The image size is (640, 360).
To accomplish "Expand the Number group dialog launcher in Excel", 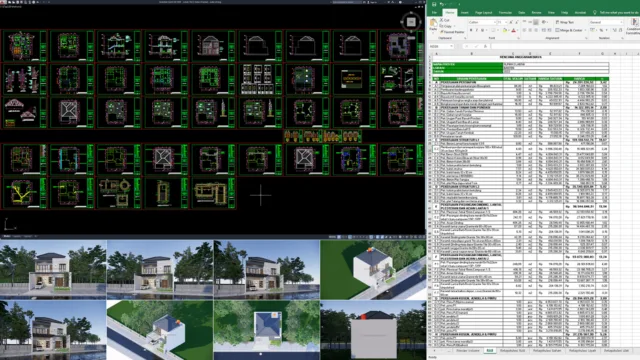I will click(622, 38).
